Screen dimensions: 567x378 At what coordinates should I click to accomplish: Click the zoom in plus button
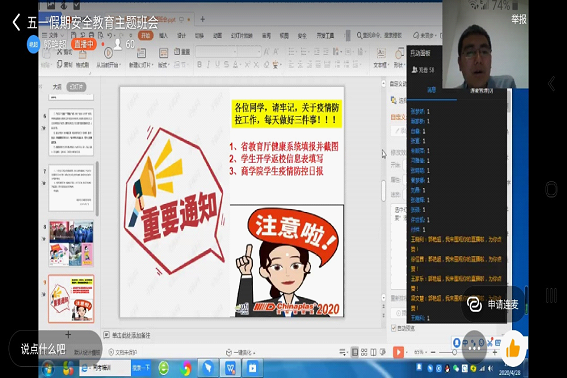click(x=495, y=352)
